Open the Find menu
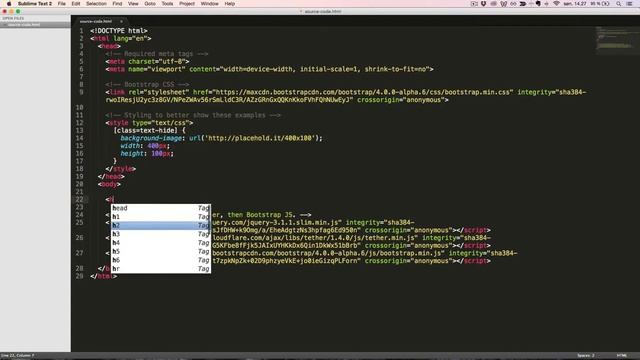640x360 pixels. 117,4
